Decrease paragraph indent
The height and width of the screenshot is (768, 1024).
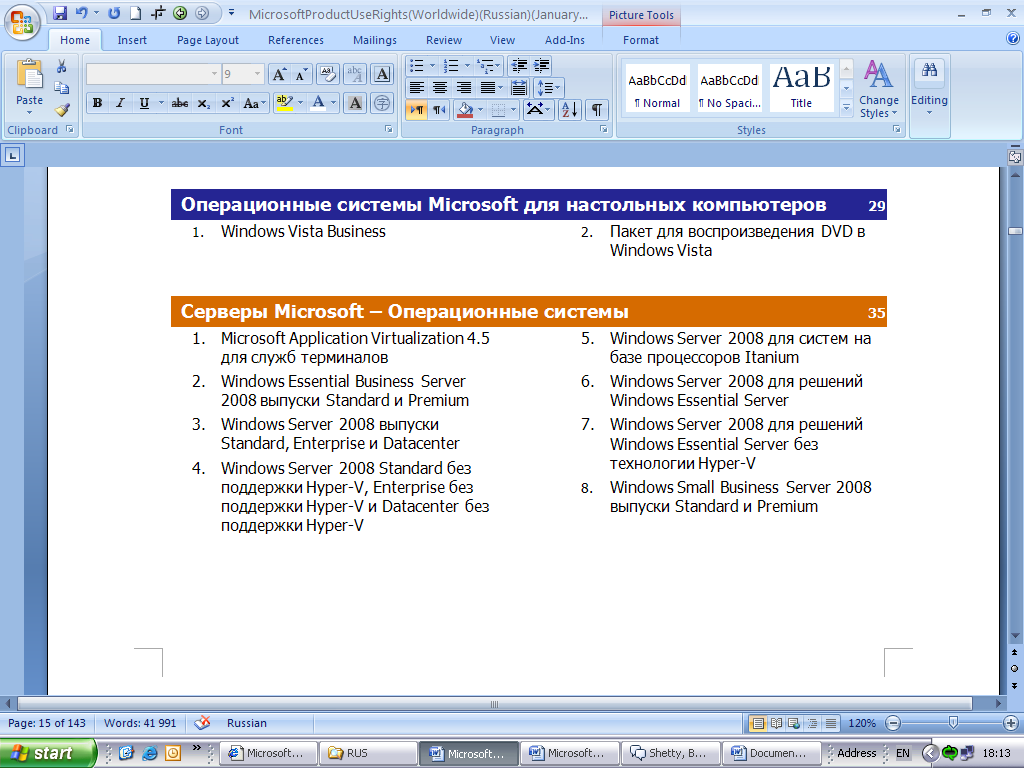[519, 65]
